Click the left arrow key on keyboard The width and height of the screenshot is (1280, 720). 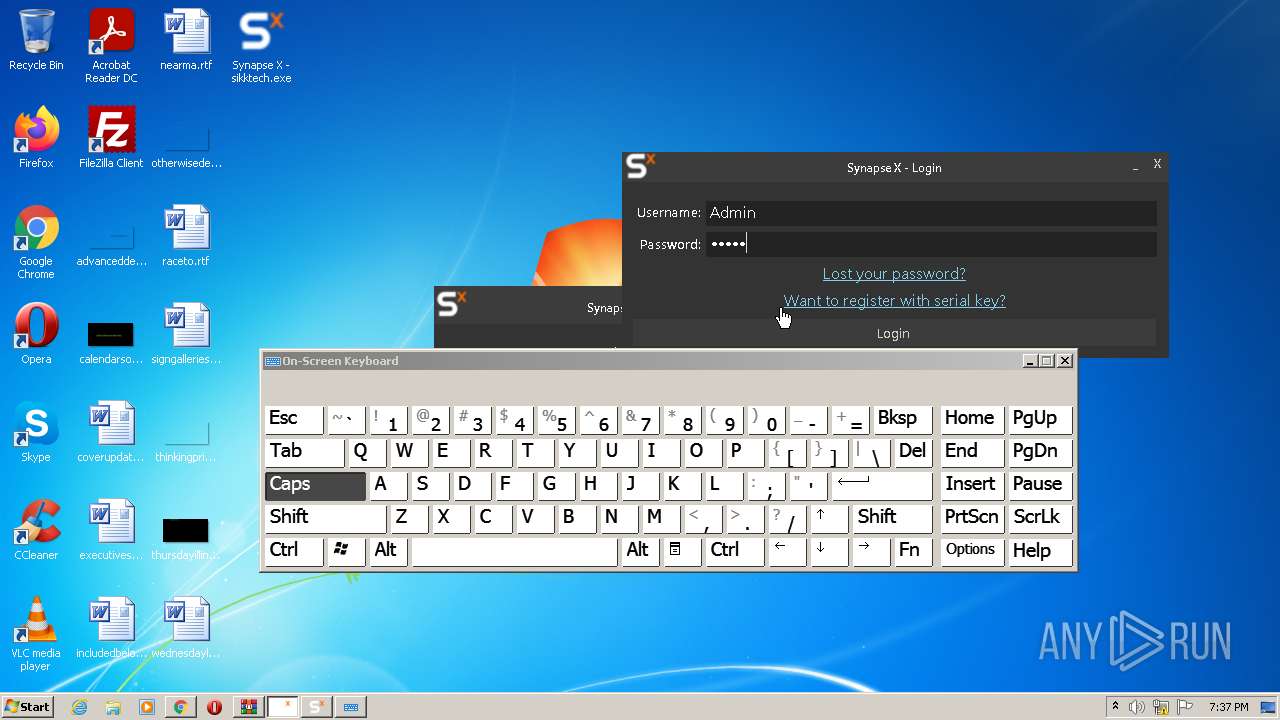tap(786, 551)
